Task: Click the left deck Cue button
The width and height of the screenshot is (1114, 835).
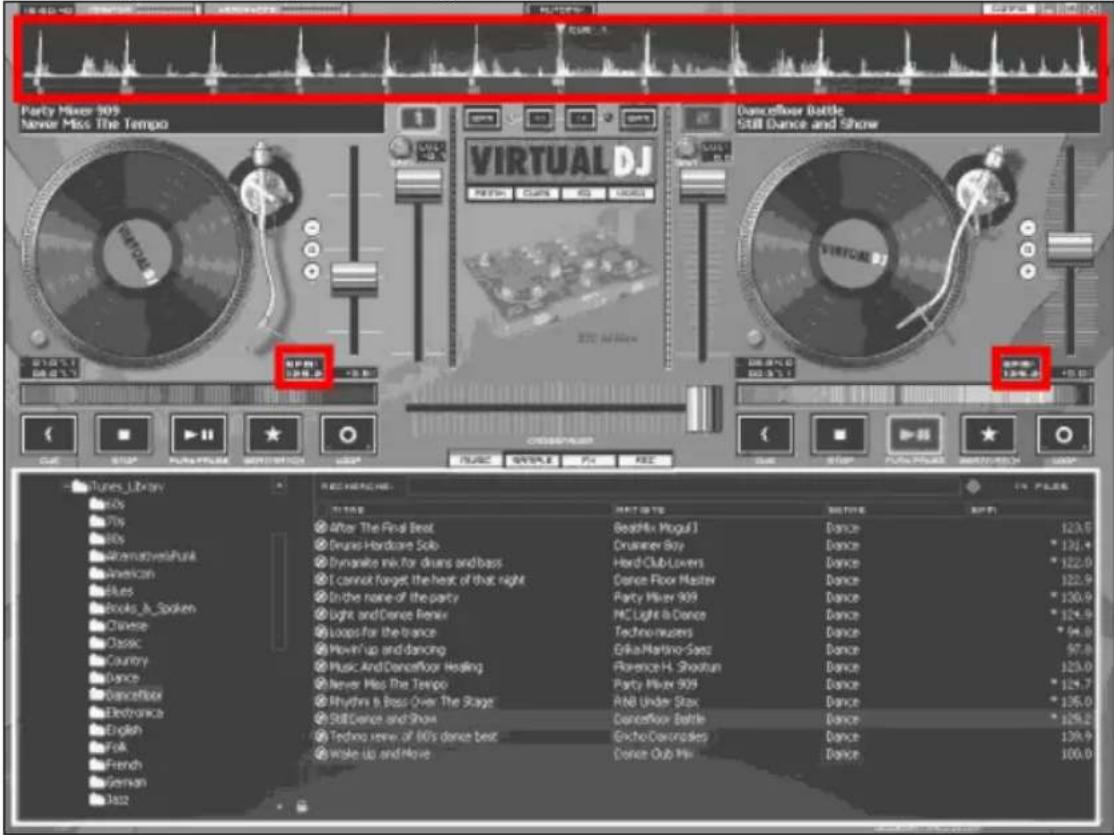Action: (x=48, y=434)
